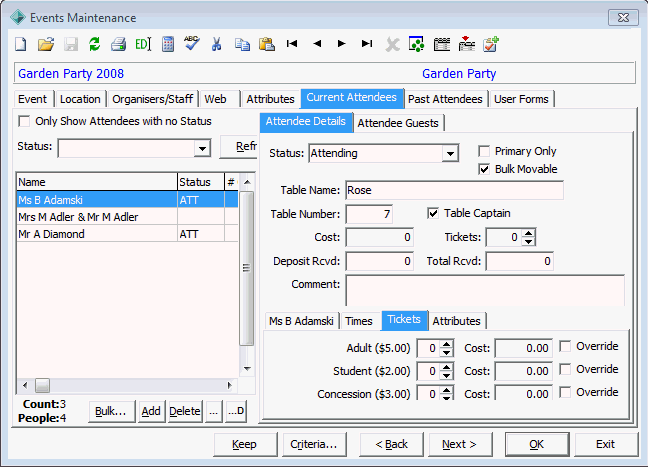Switch to the Past Attendees tab
The width and height of the screenshot is (648, 467).
(x=445, y=99)
